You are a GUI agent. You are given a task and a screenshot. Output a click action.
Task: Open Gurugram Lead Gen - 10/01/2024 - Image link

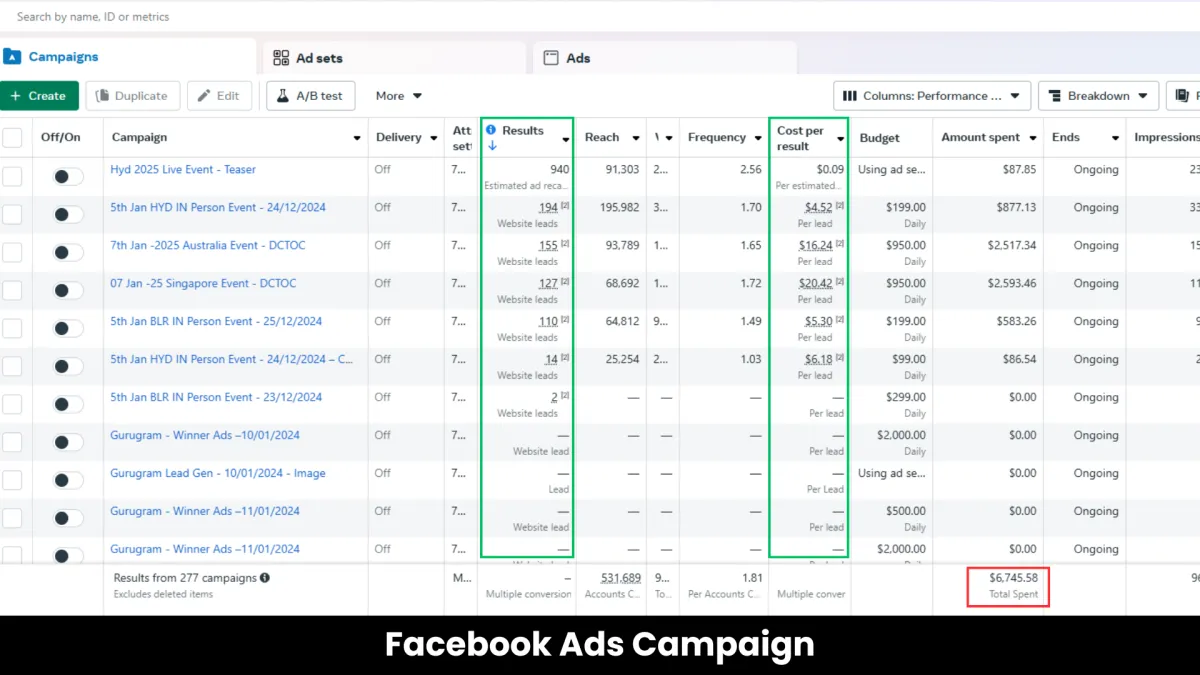pyautogui.click(x=218, y=474)
